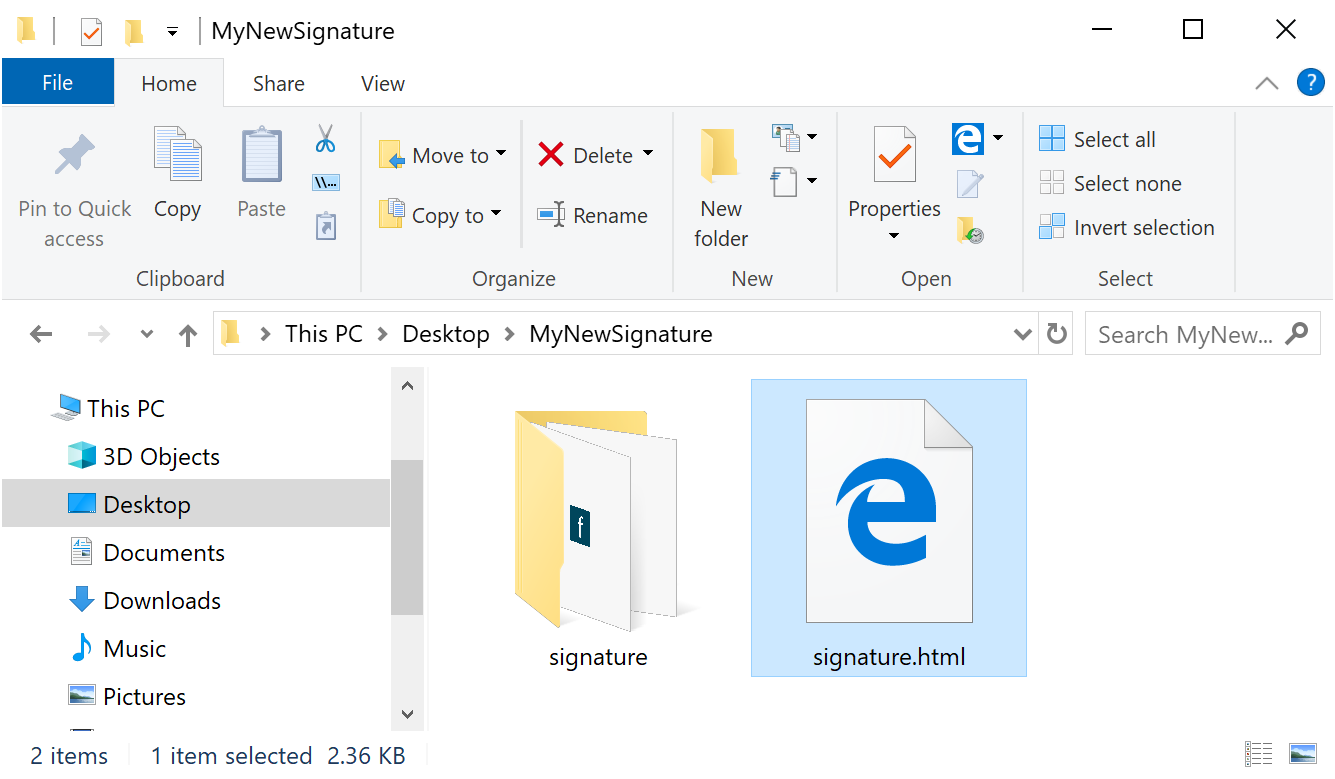Open Documents in navigation pane
The image size is (1335, 779).
pos(146,552)
